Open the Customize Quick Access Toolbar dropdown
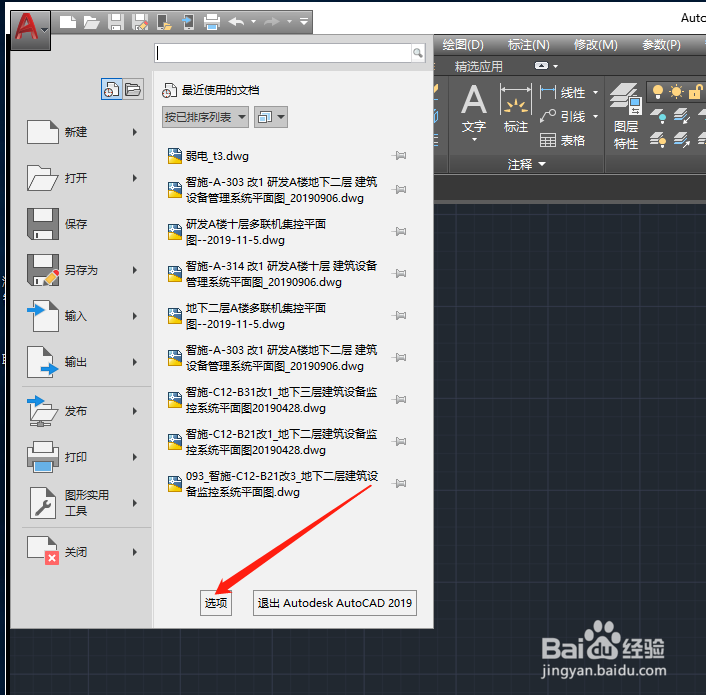This screenshot has width=706, height=695. 304,22
